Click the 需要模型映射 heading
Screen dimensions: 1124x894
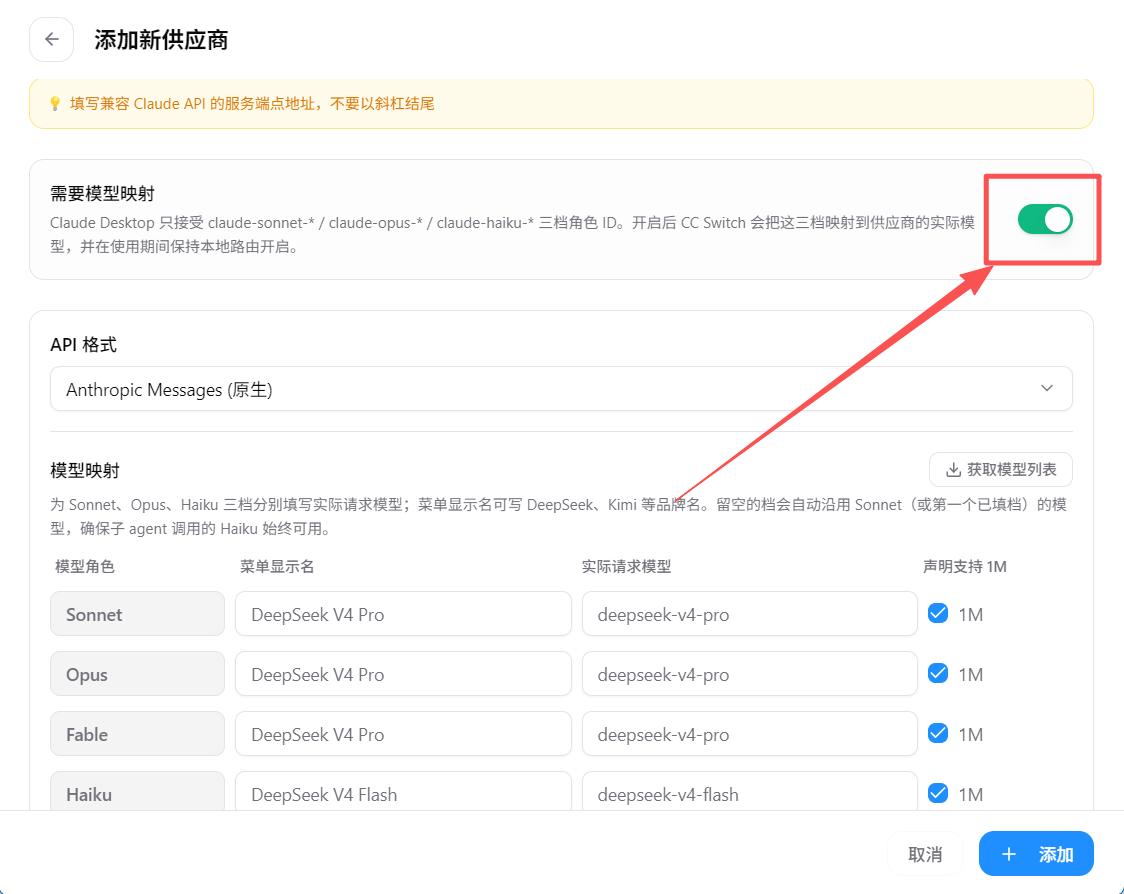coord(103,194)
